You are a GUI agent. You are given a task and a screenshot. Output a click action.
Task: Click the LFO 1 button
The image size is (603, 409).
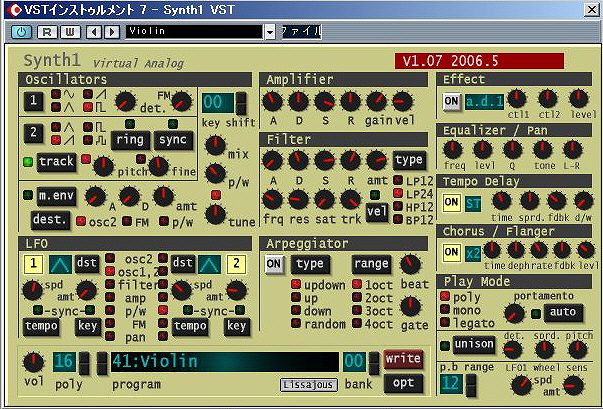pos(33,264)
